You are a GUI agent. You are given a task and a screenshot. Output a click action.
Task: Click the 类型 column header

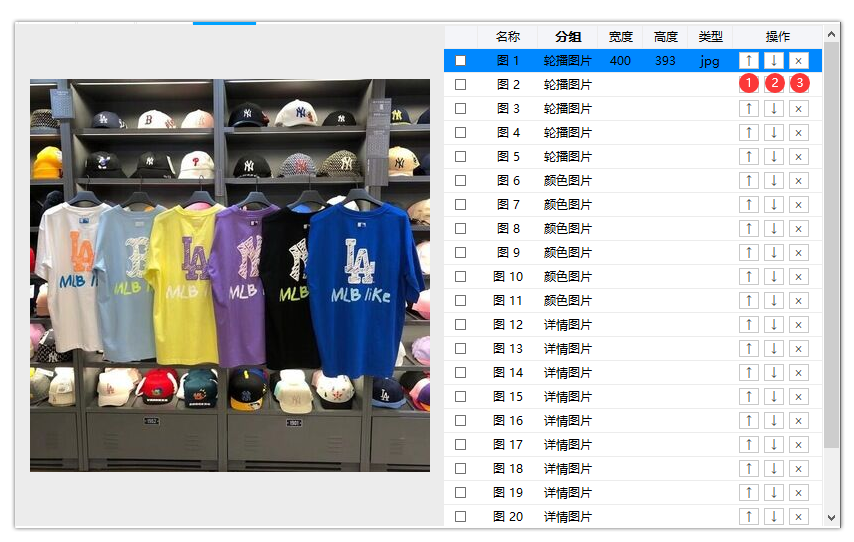(710, 36)
